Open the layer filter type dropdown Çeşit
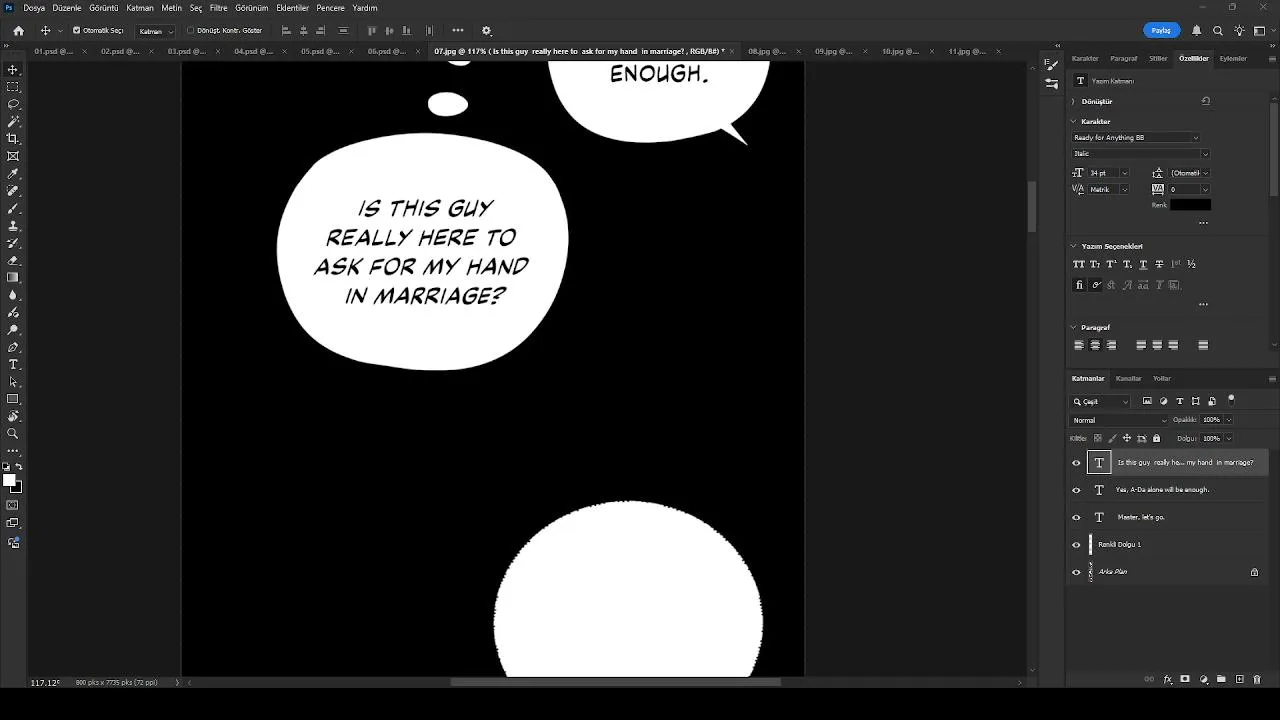Viewport: 1280px width, 720px height. point(1100,402)
